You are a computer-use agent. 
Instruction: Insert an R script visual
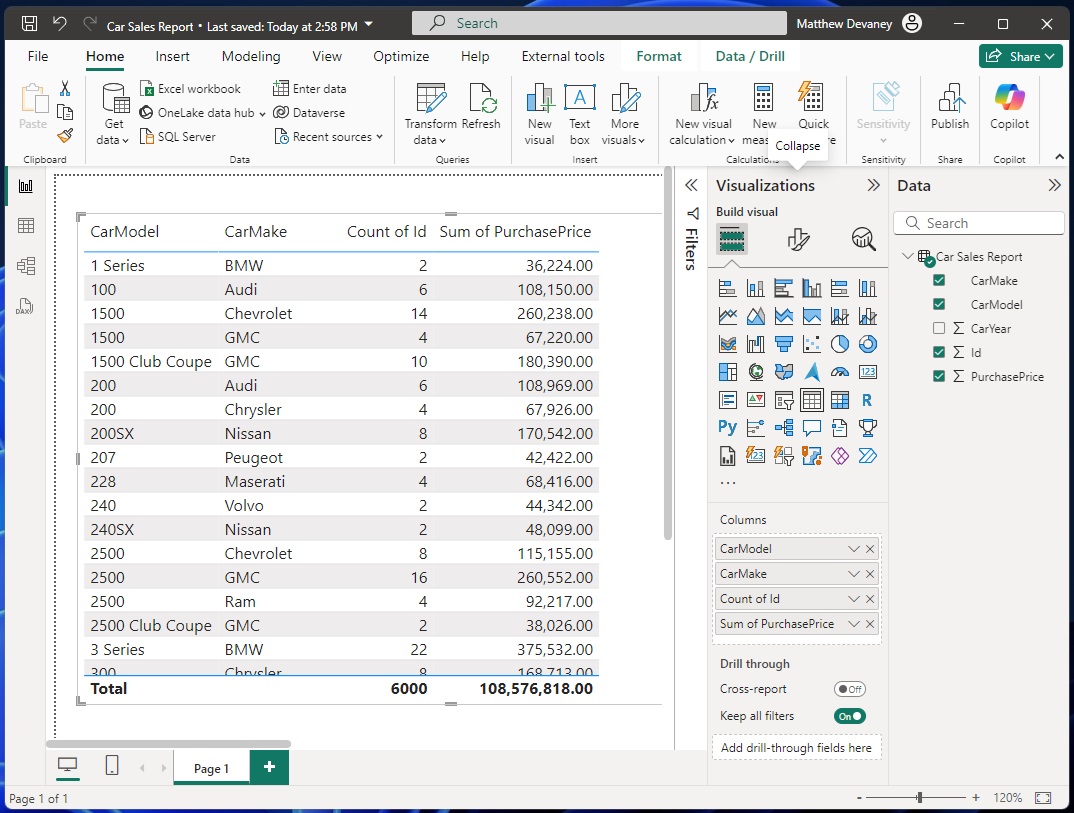[868, 399]
